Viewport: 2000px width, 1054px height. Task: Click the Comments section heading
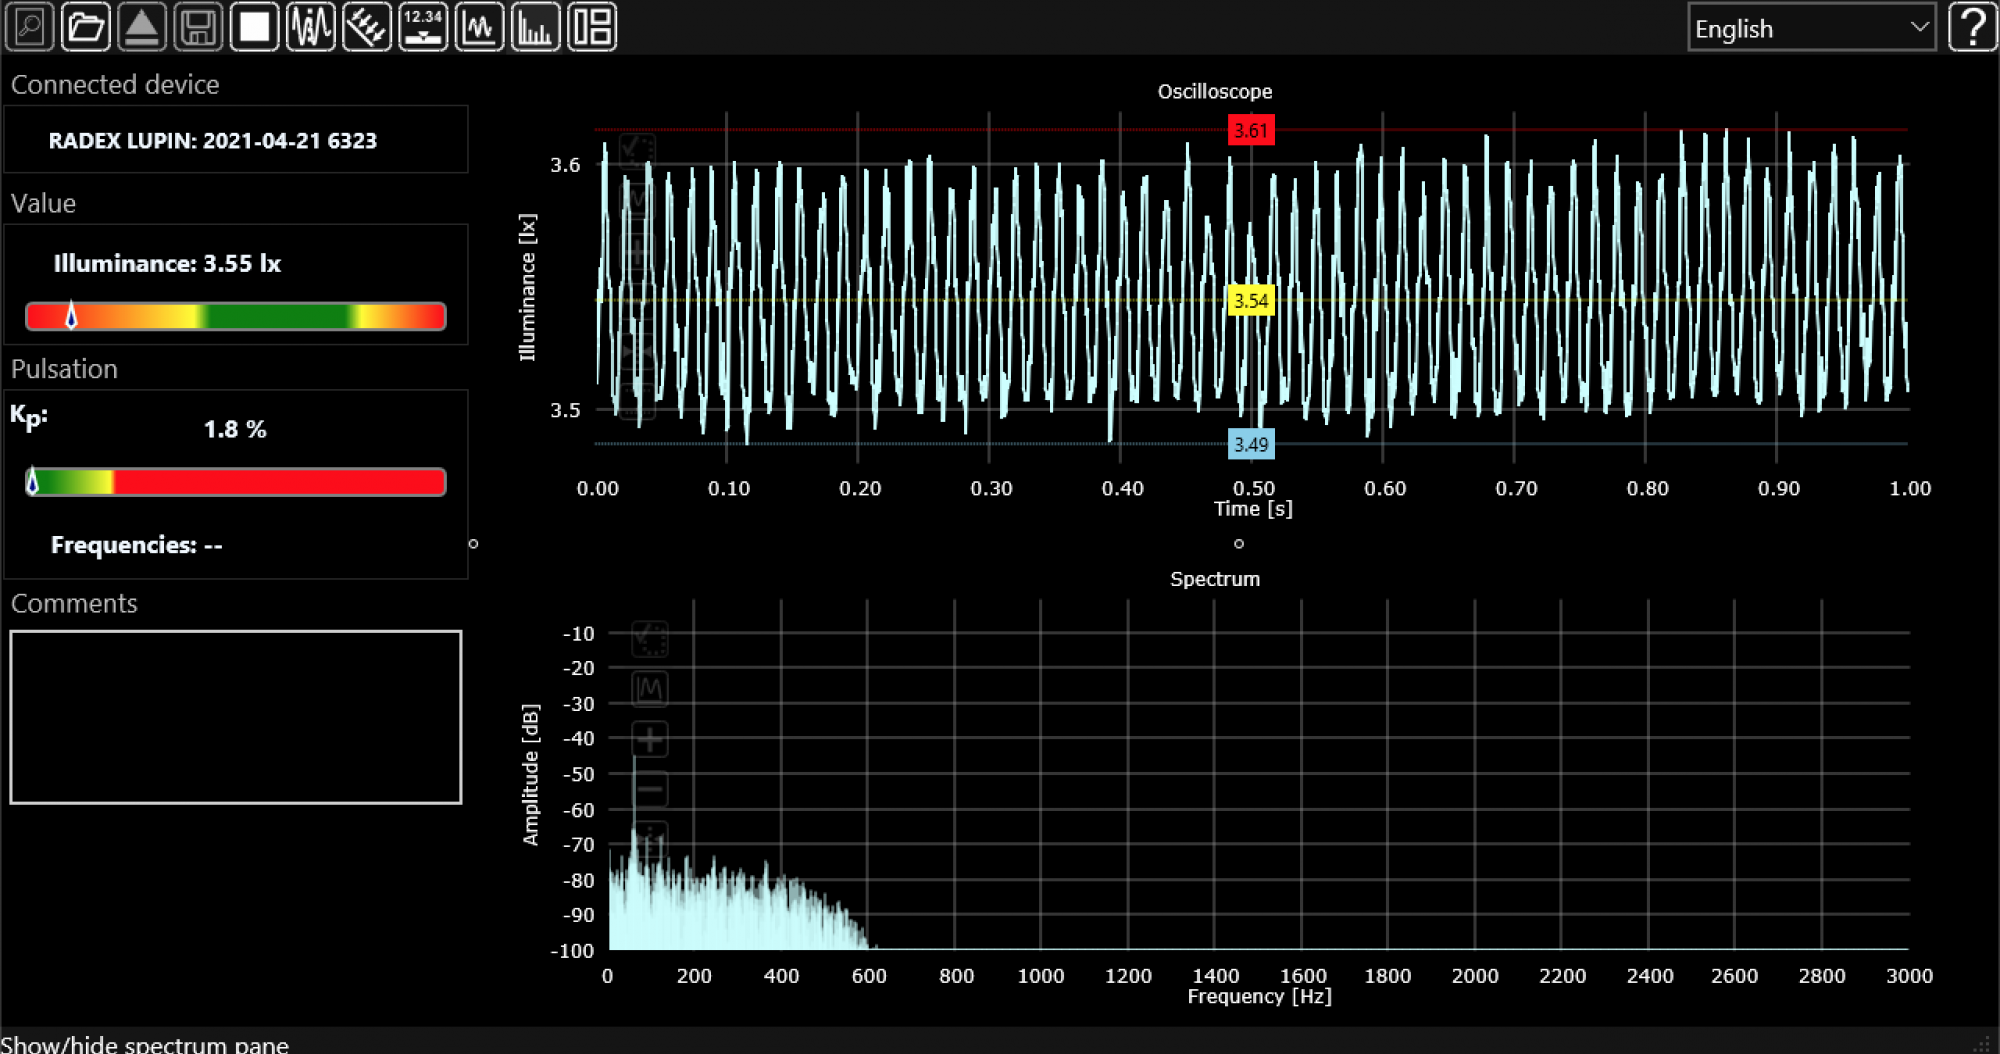(x=74, y=603)
